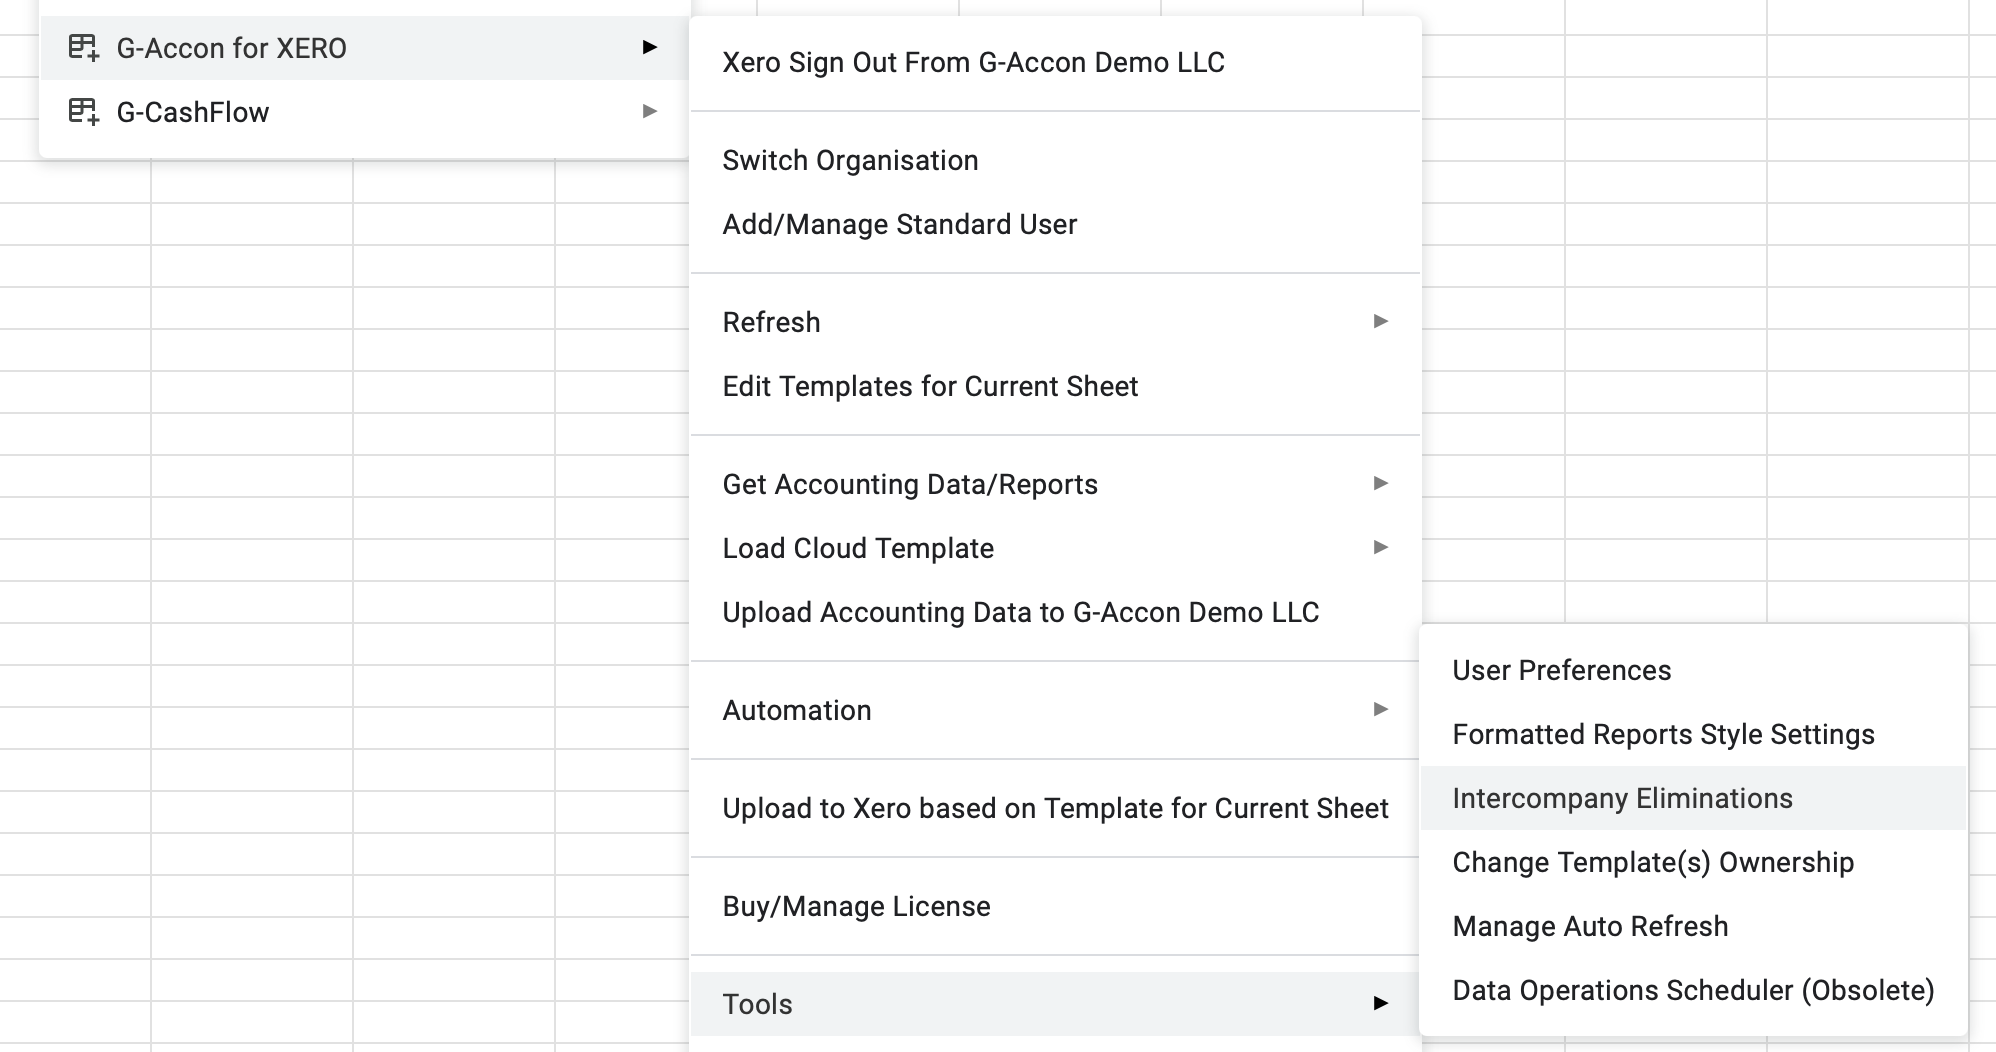Screen dimensions: 1996x1052
Task: Select Xero Sign Out From G-Accon Demo LLC
Action: [1055, 62]
